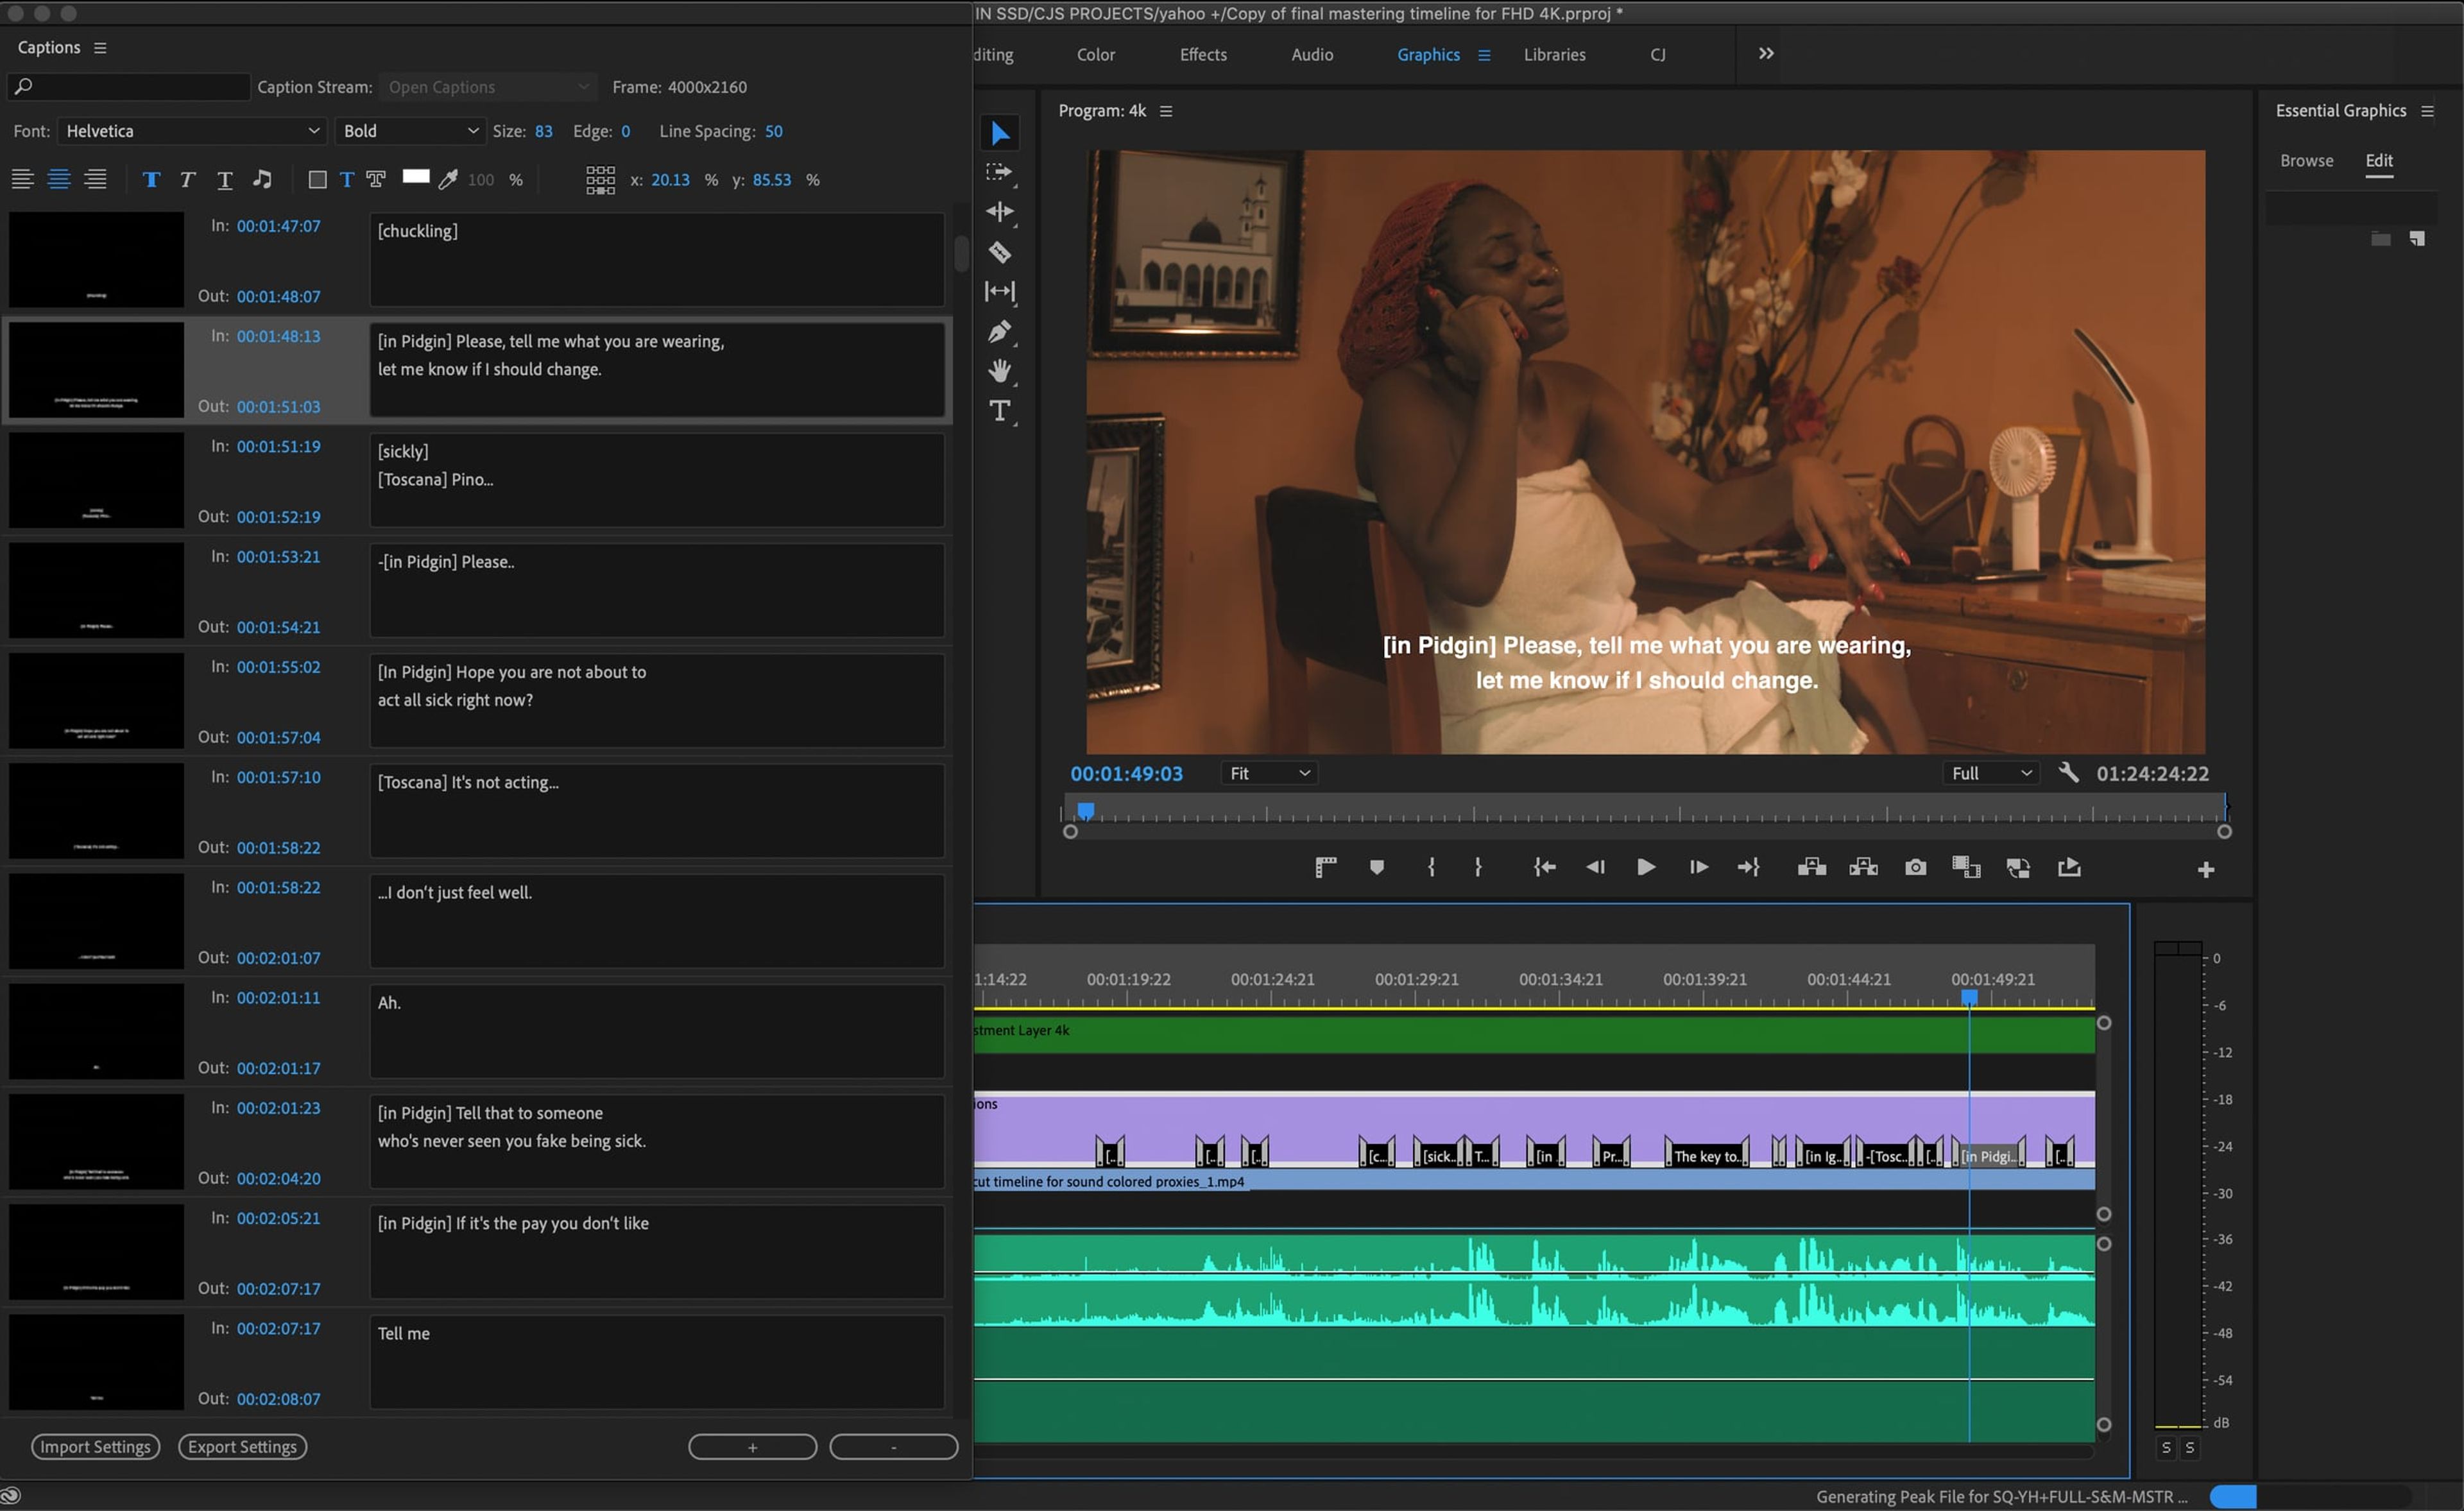Open Browse tab in Essential Graphics
2464x1511 pixels.
pos(2306,160)
